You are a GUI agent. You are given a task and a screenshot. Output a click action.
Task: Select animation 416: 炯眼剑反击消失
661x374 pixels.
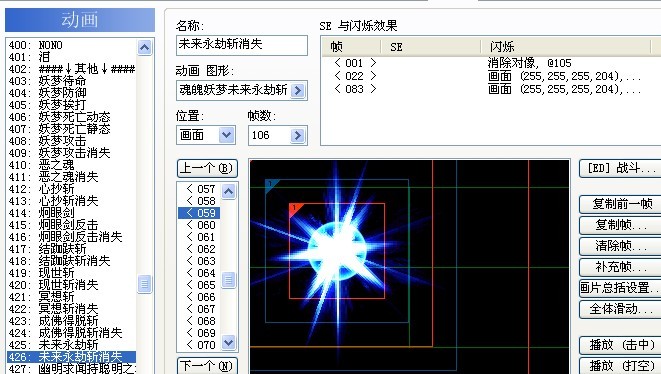tap(72, 237)
